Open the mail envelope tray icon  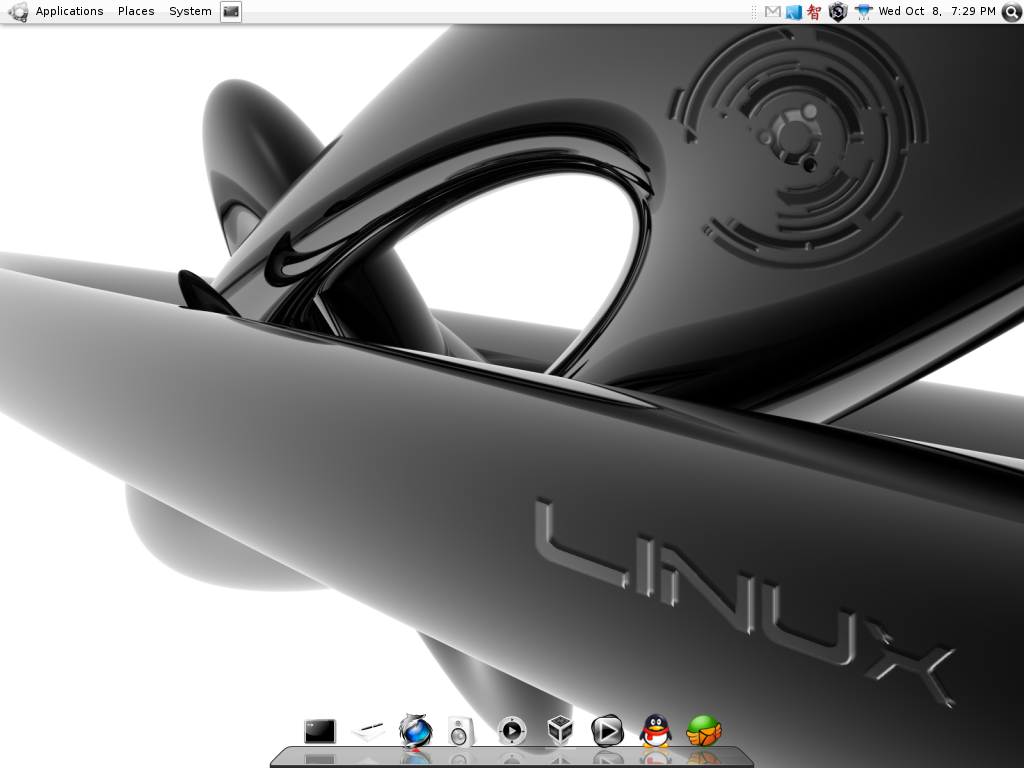click(773, 12)
